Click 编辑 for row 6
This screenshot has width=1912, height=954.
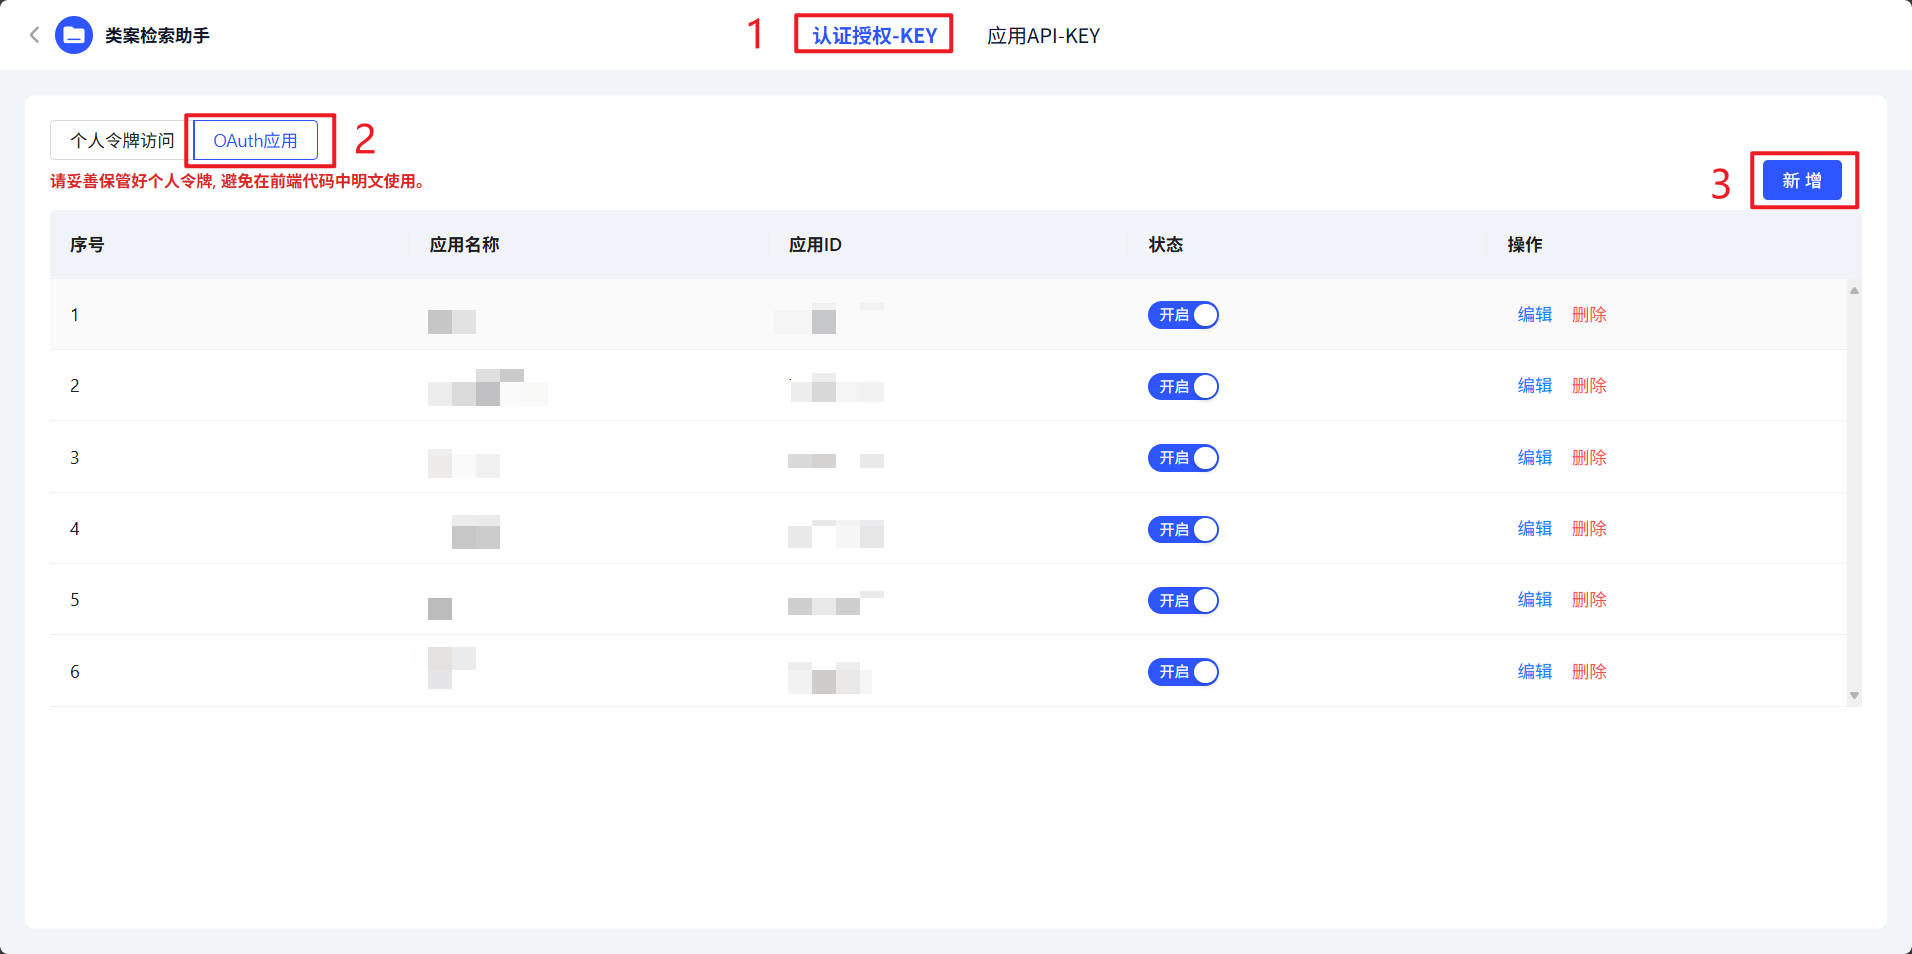click(1534, 671)
